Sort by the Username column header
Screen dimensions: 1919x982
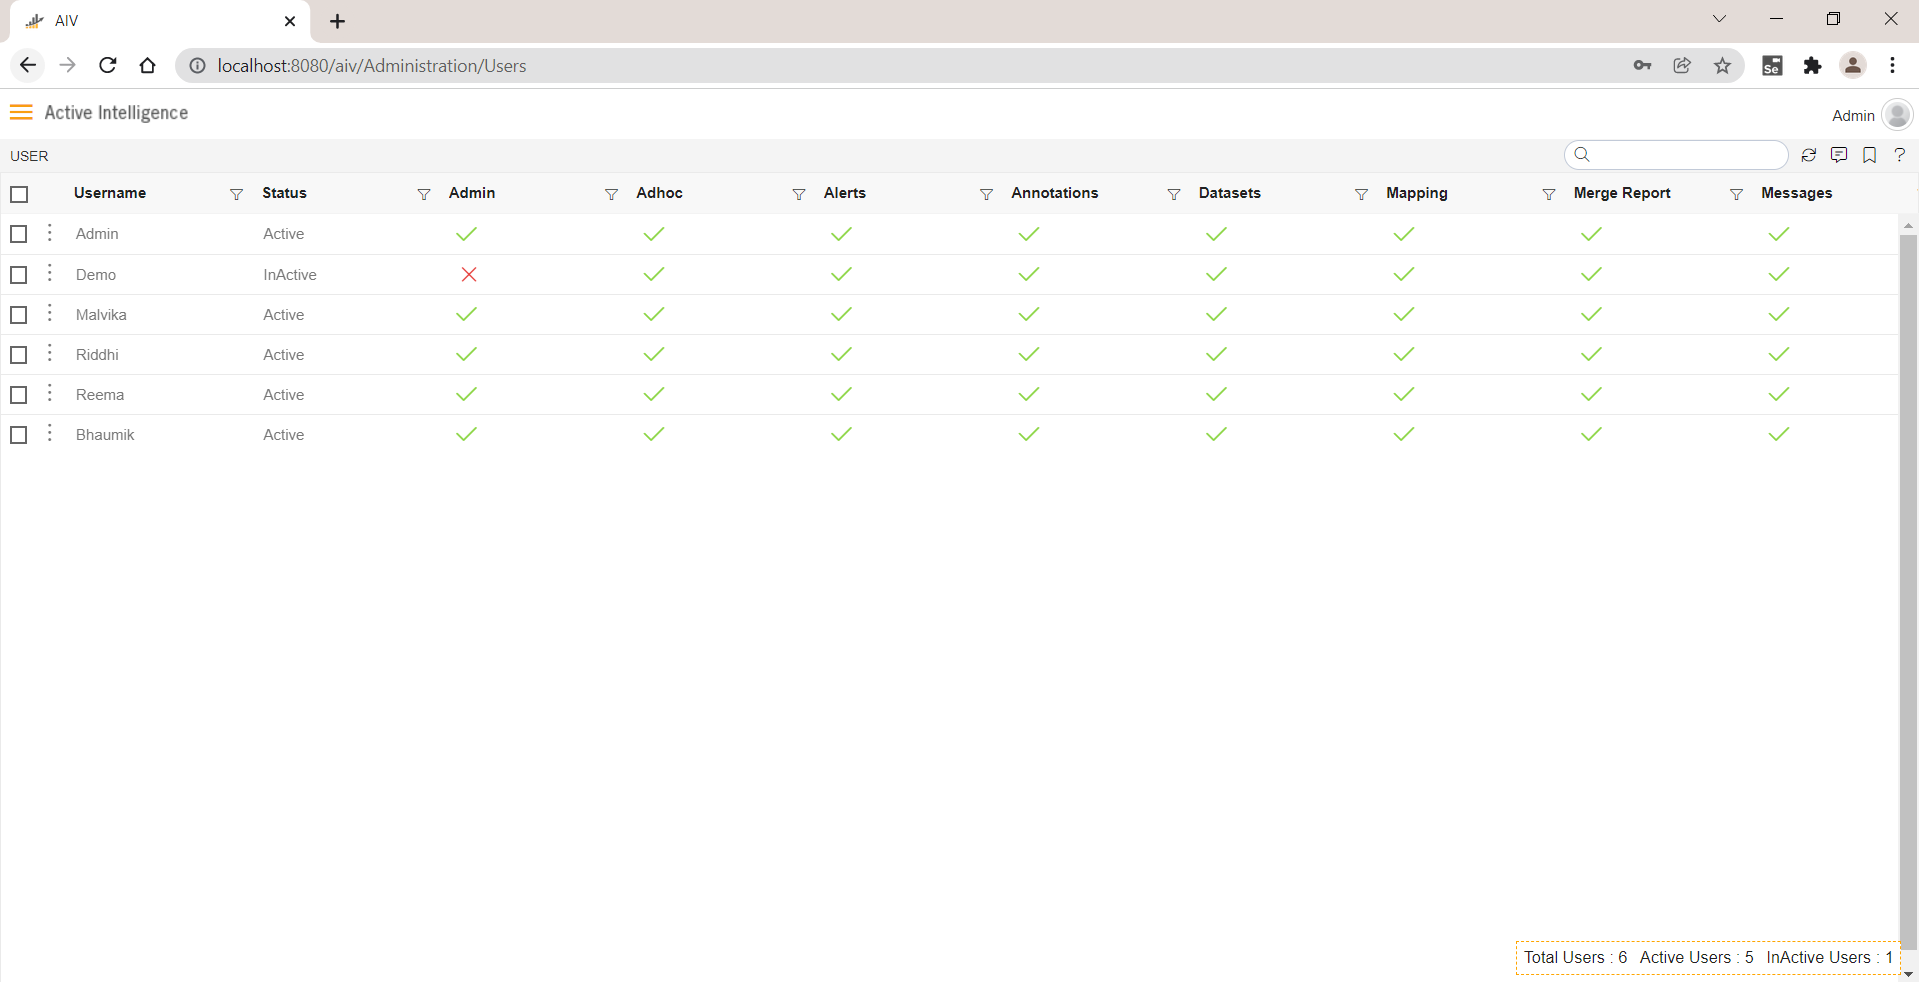110,193
